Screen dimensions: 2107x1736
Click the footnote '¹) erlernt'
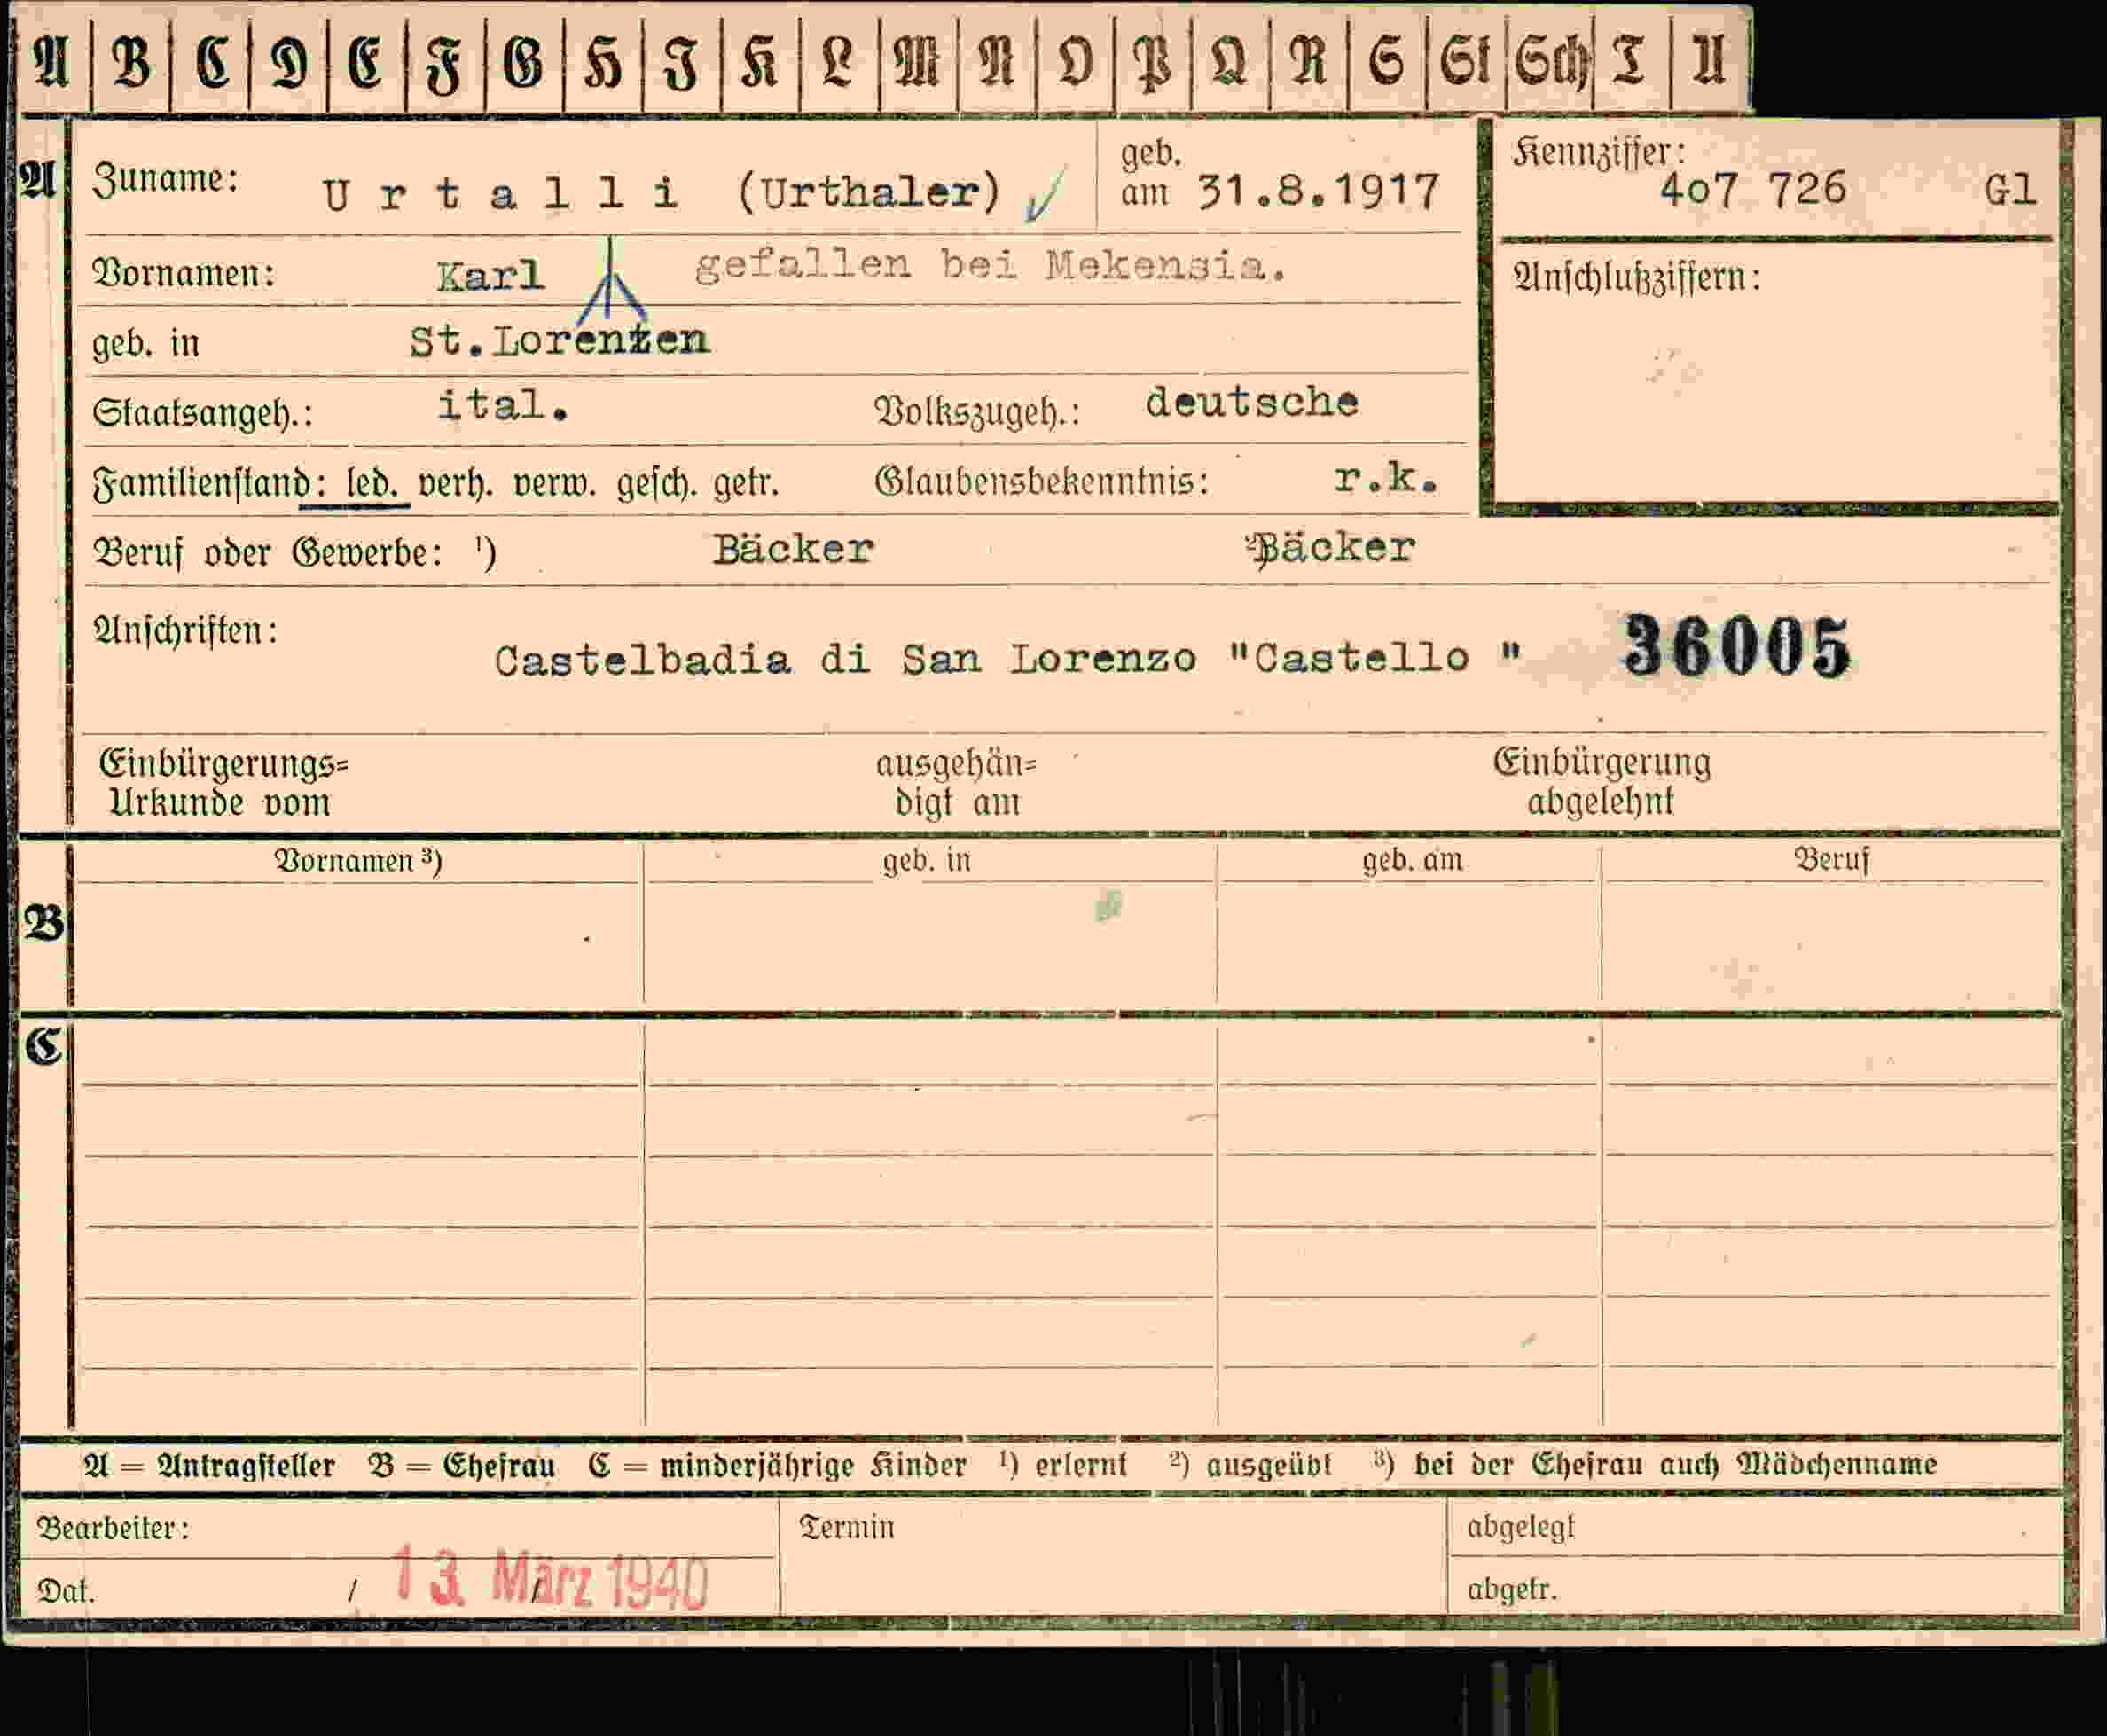coord(1063,1465)
